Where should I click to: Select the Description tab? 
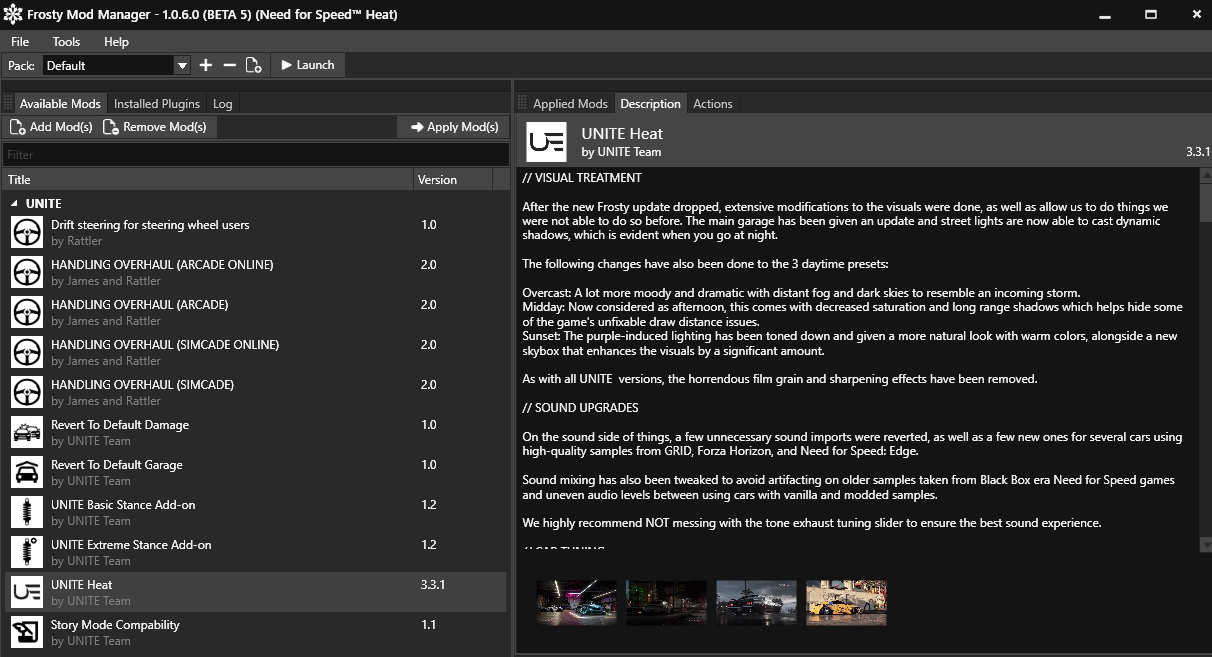650,103
